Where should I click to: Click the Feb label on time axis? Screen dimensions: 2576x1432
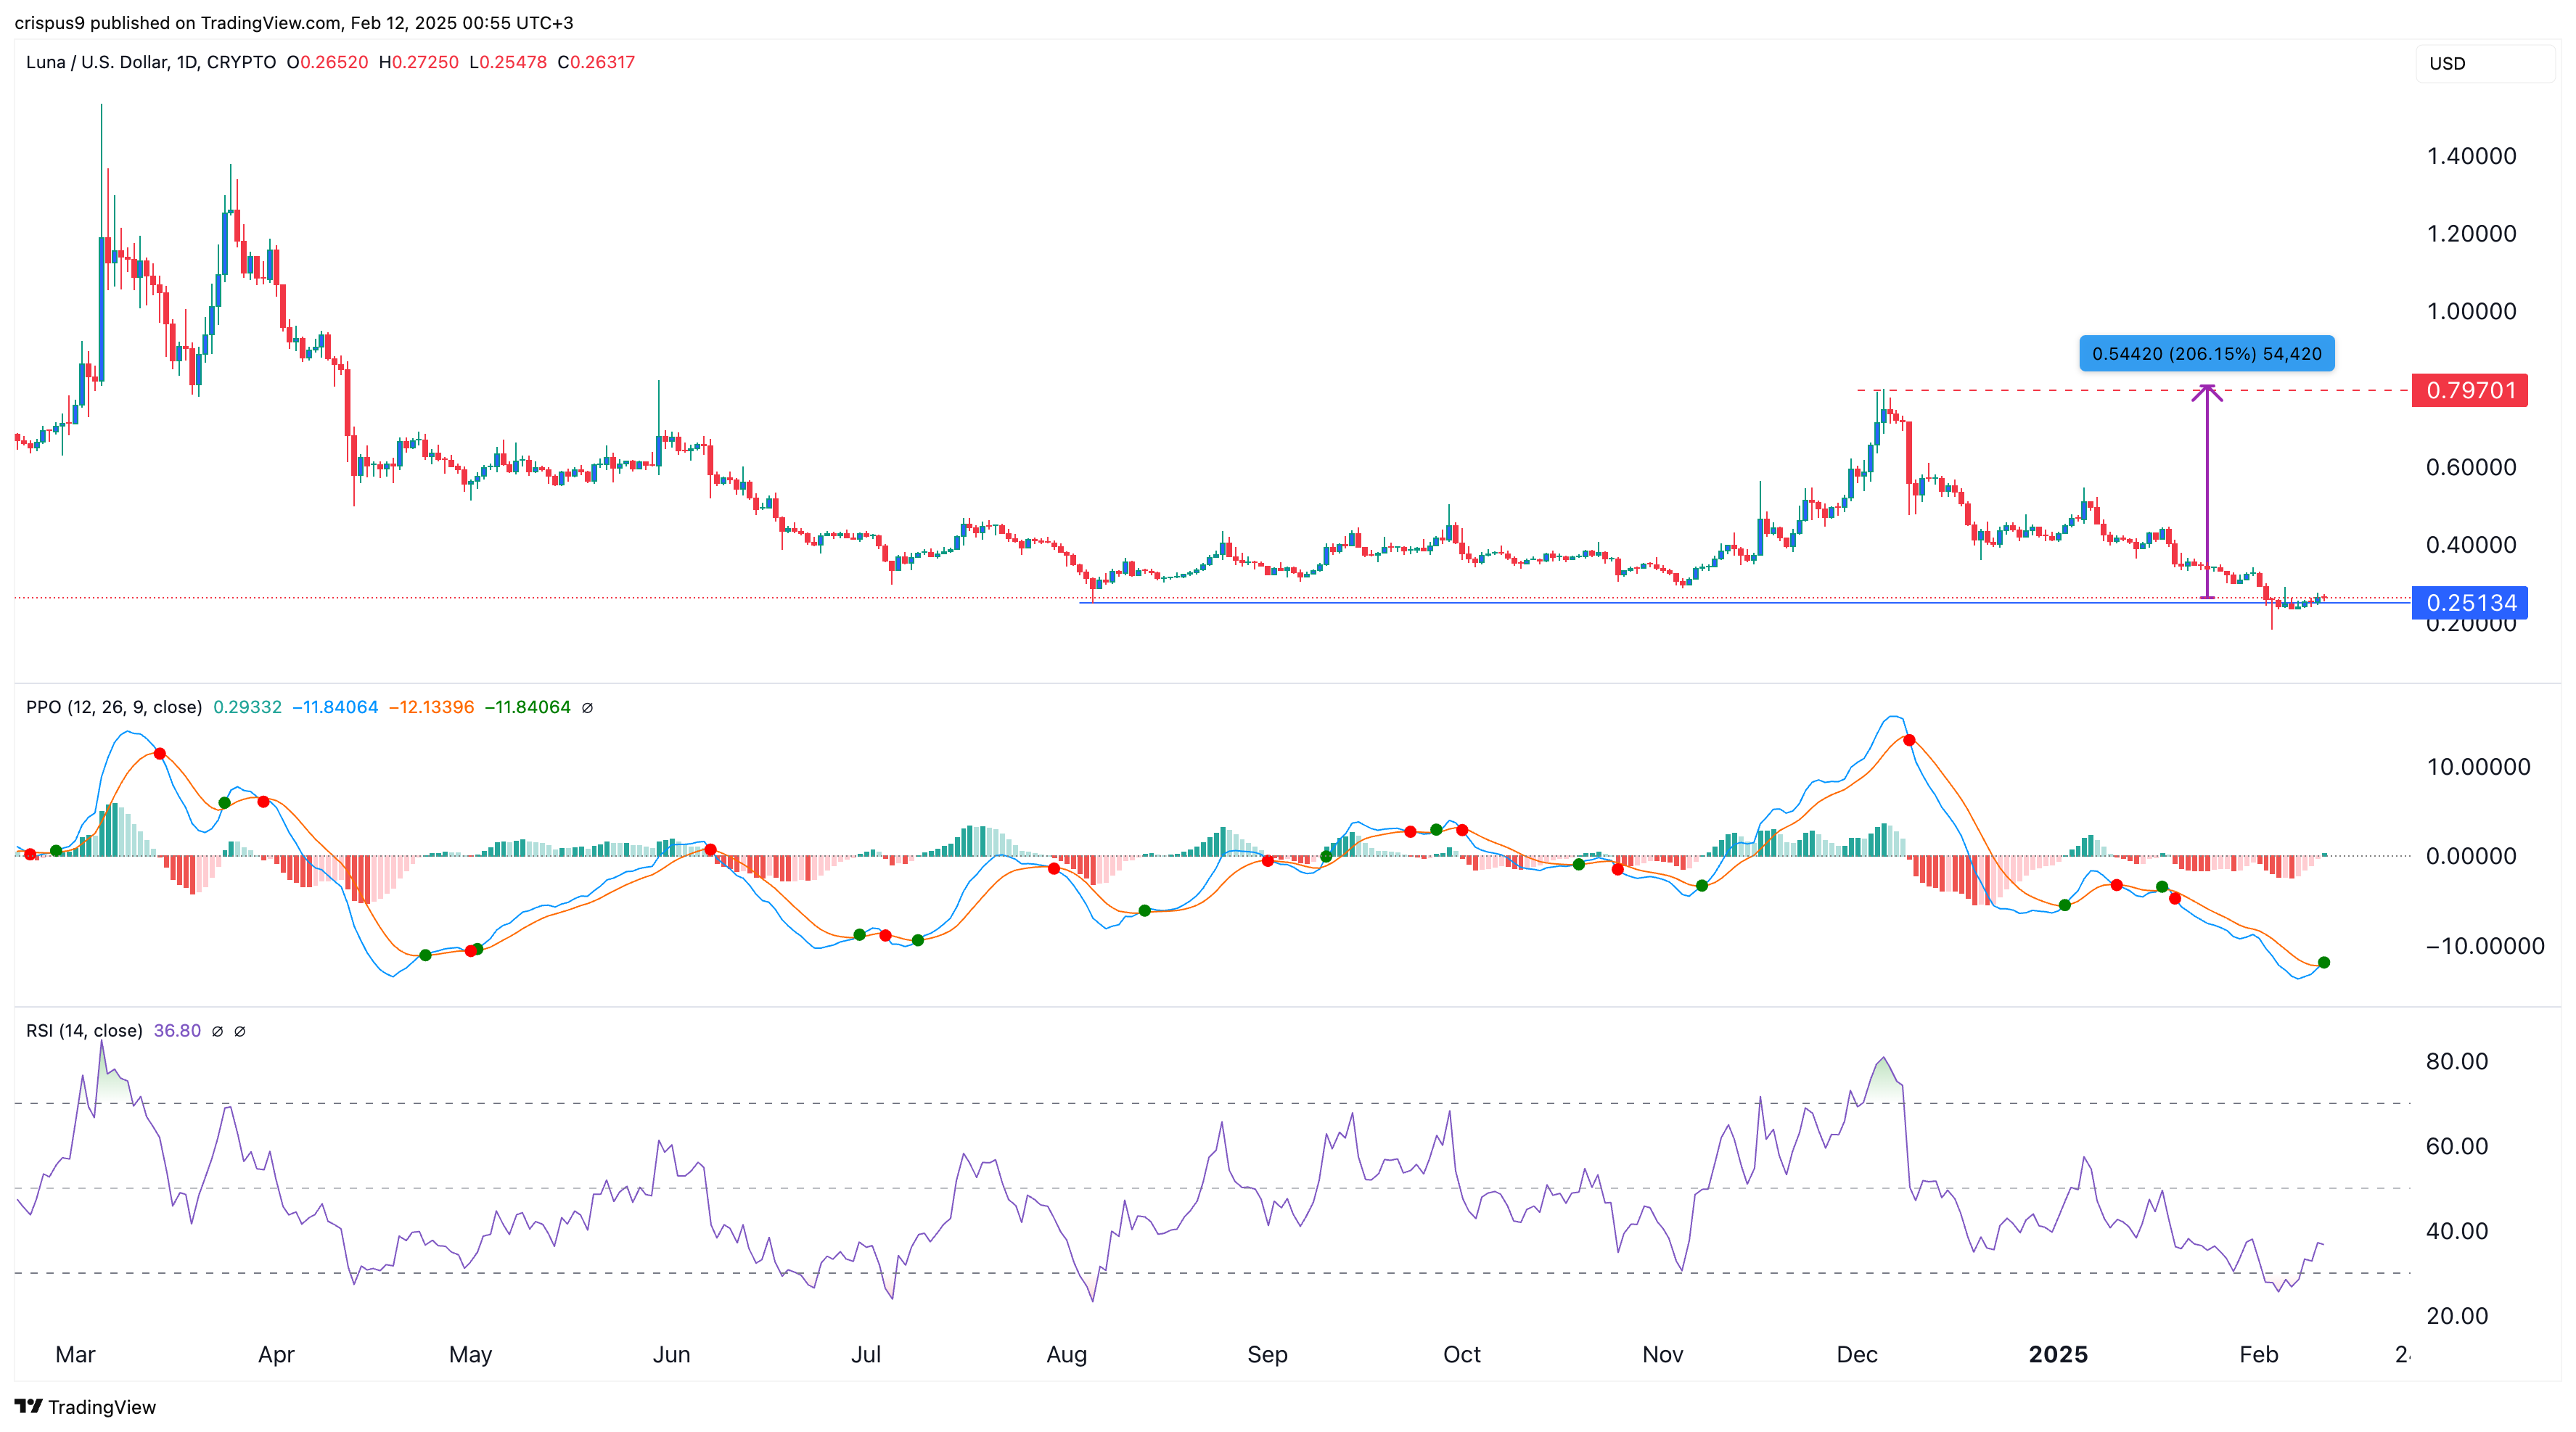click(2258, 1355)
